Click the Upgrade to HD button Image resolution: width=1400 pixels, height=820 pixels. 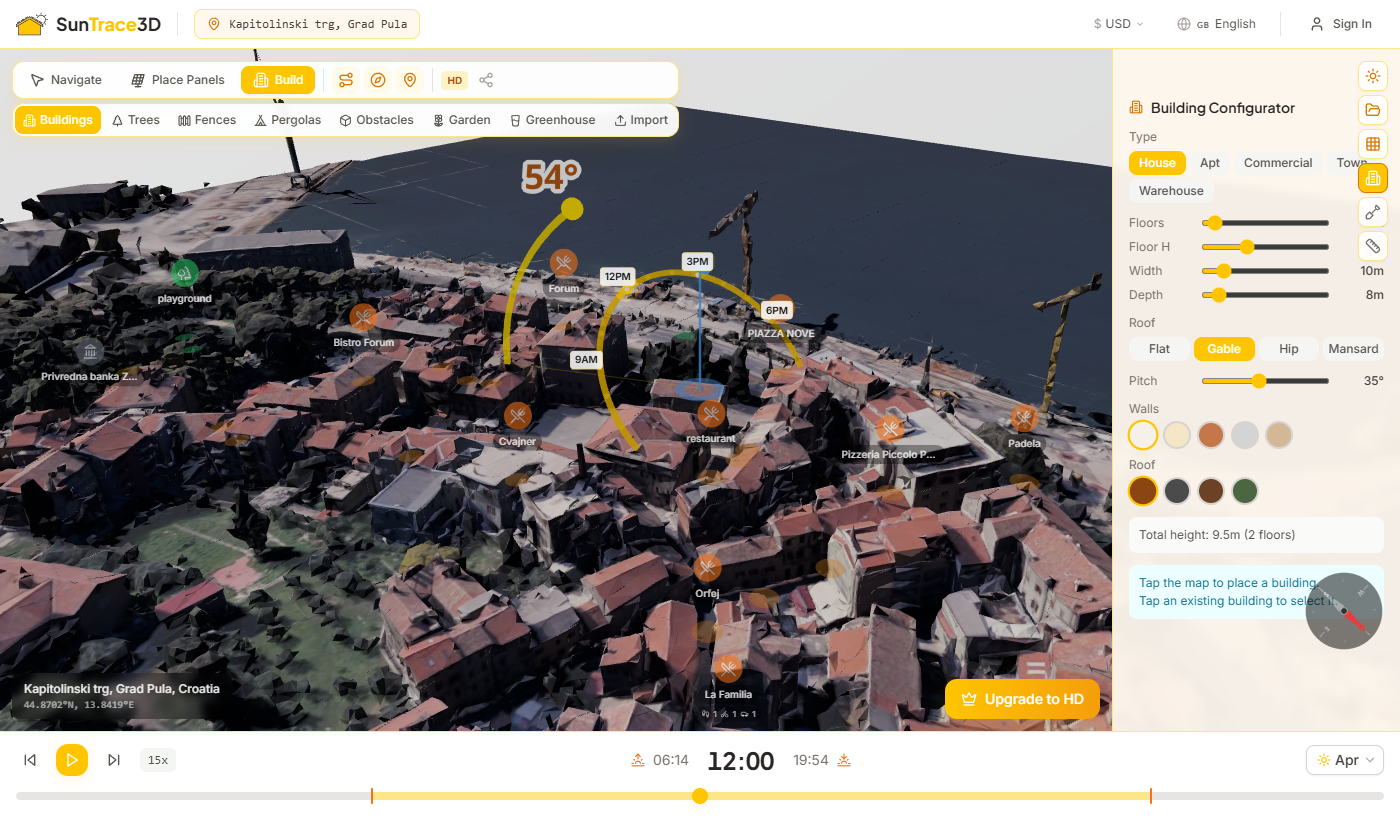[1021, 700]
